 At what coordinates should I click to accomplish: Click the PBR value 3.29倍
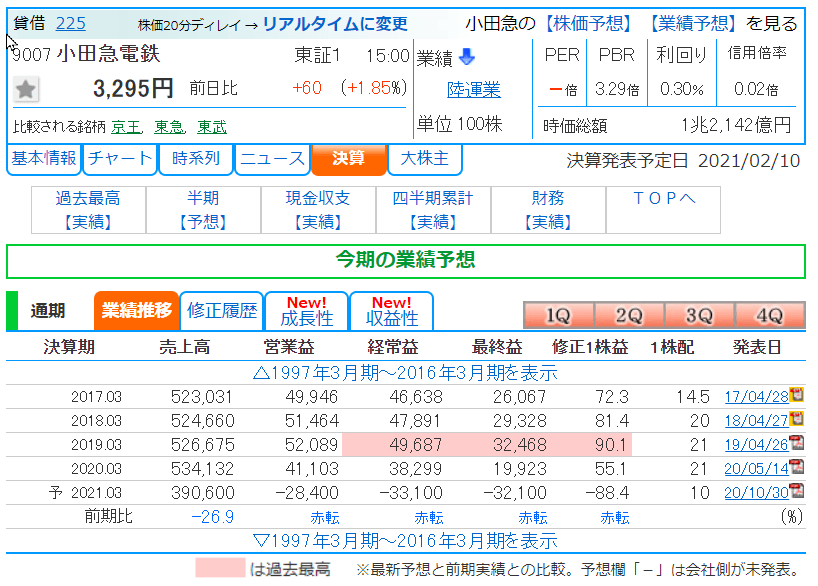pos(617,89)
